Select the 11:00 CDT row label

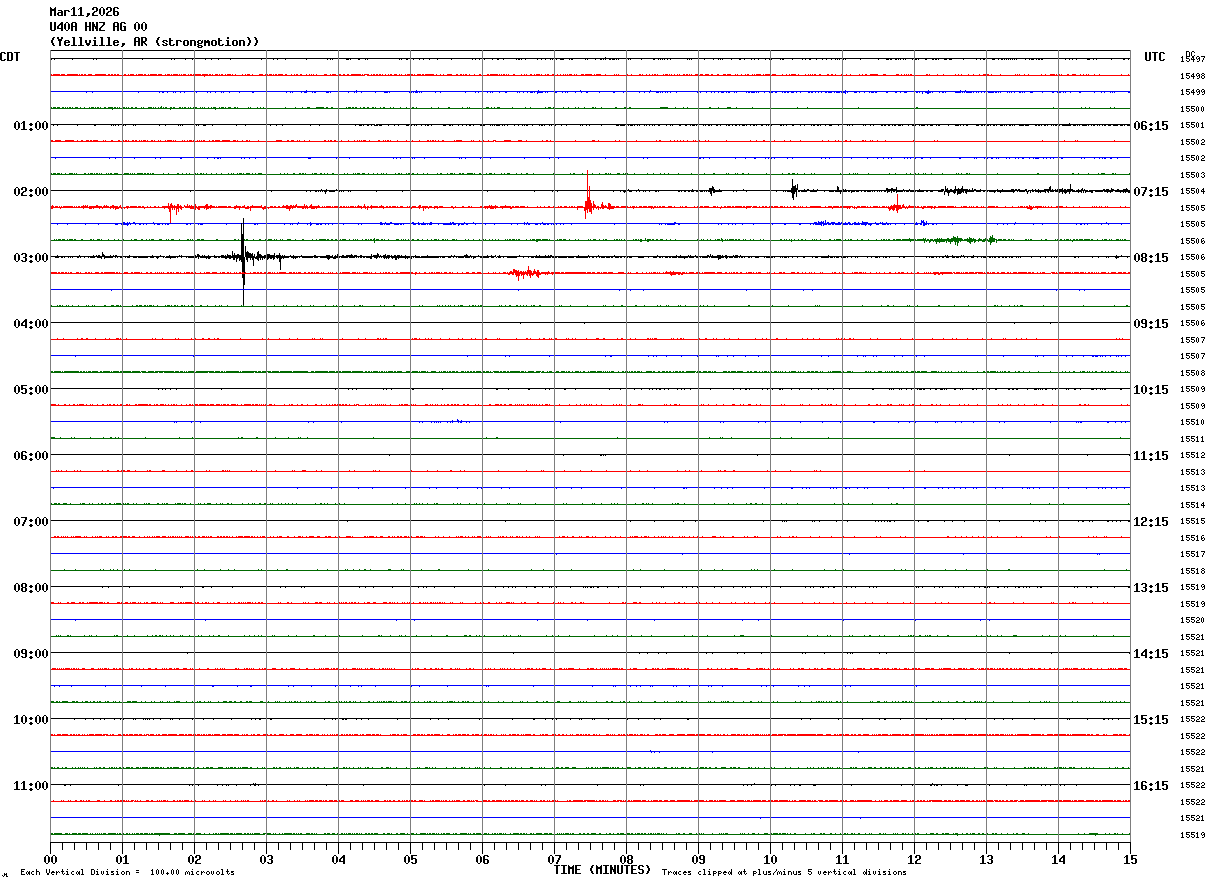(31, 786)
